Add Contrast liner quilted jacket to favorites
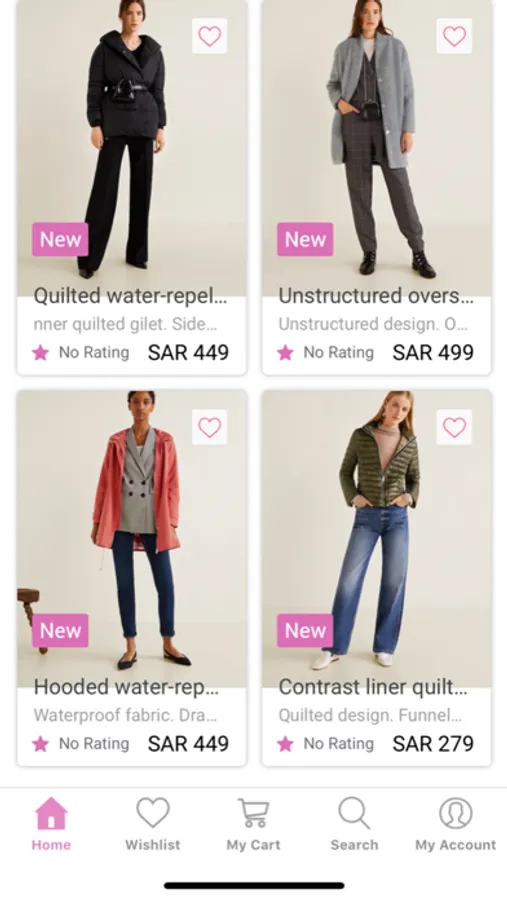 pyautogui.click(x=454, y=427)
